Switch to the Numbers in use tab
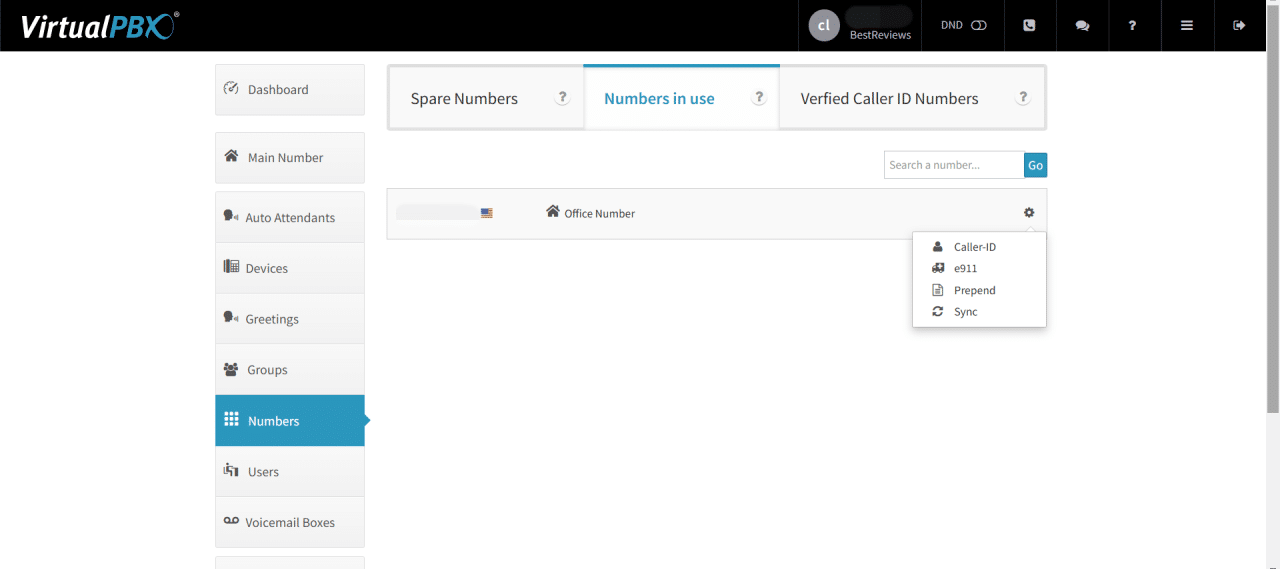 pyautogui.click(x=681, y=98)
